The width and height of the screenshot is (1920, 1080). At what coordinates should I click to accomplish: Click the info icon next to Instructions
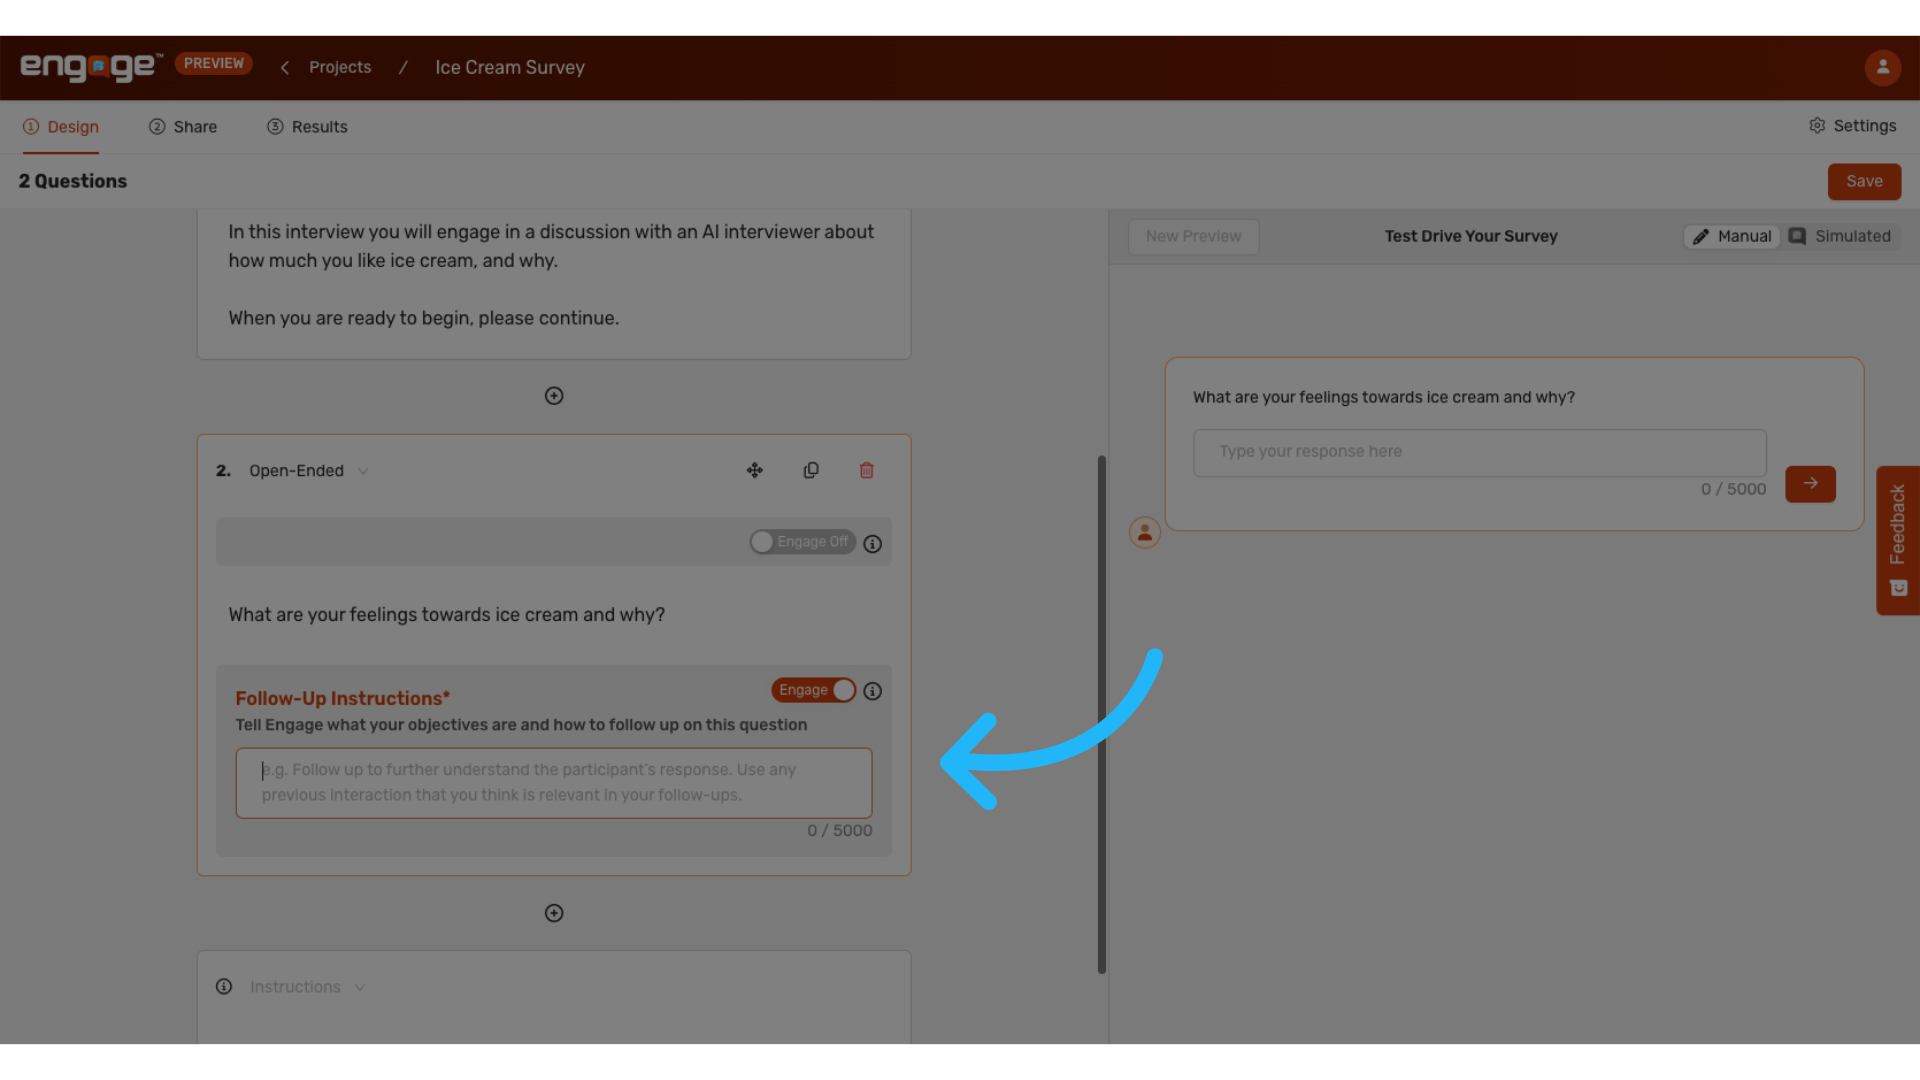pos(224,987)
